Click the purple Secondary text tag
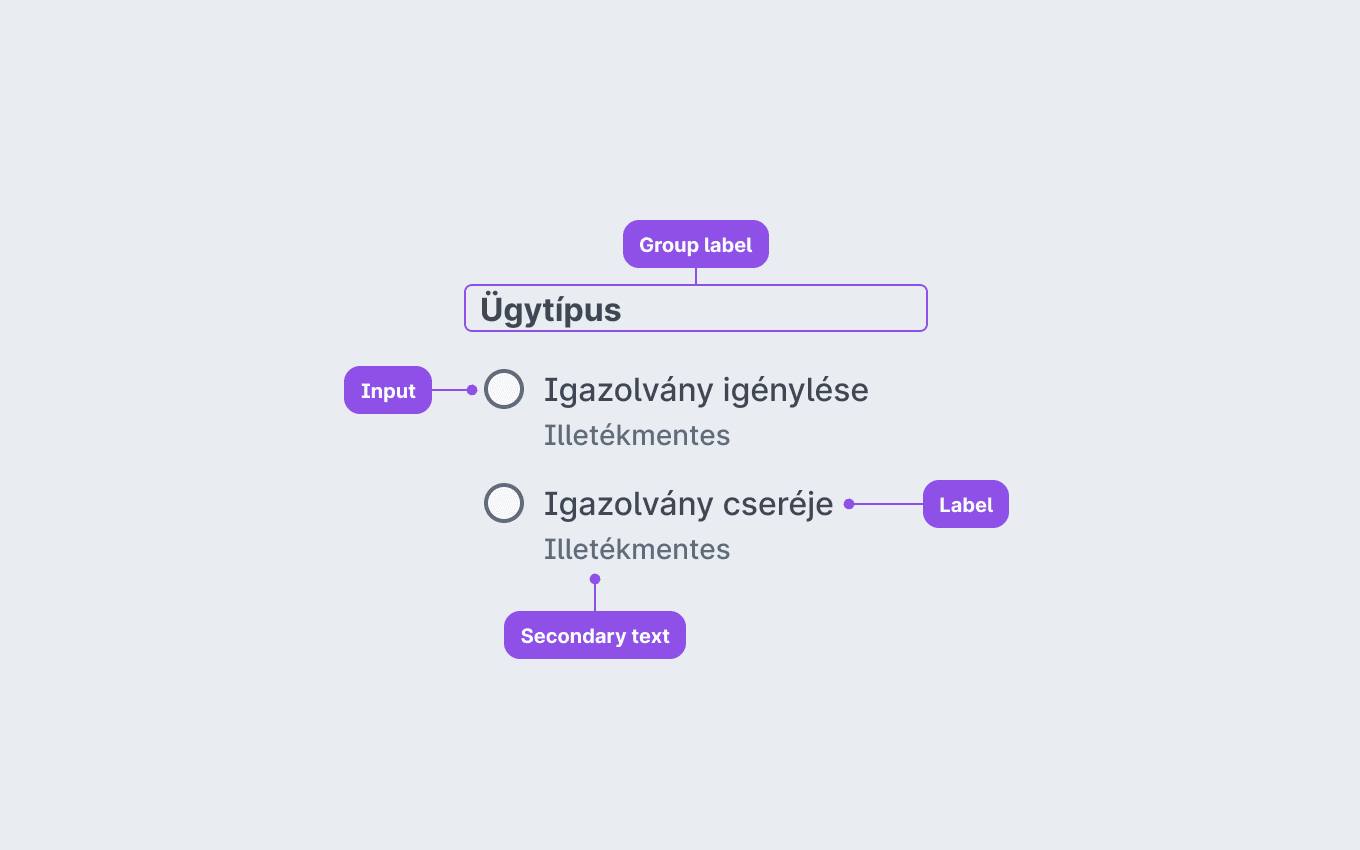This screenshot has height=850, width=1360. pyautogui.click(x=595, y=635)
